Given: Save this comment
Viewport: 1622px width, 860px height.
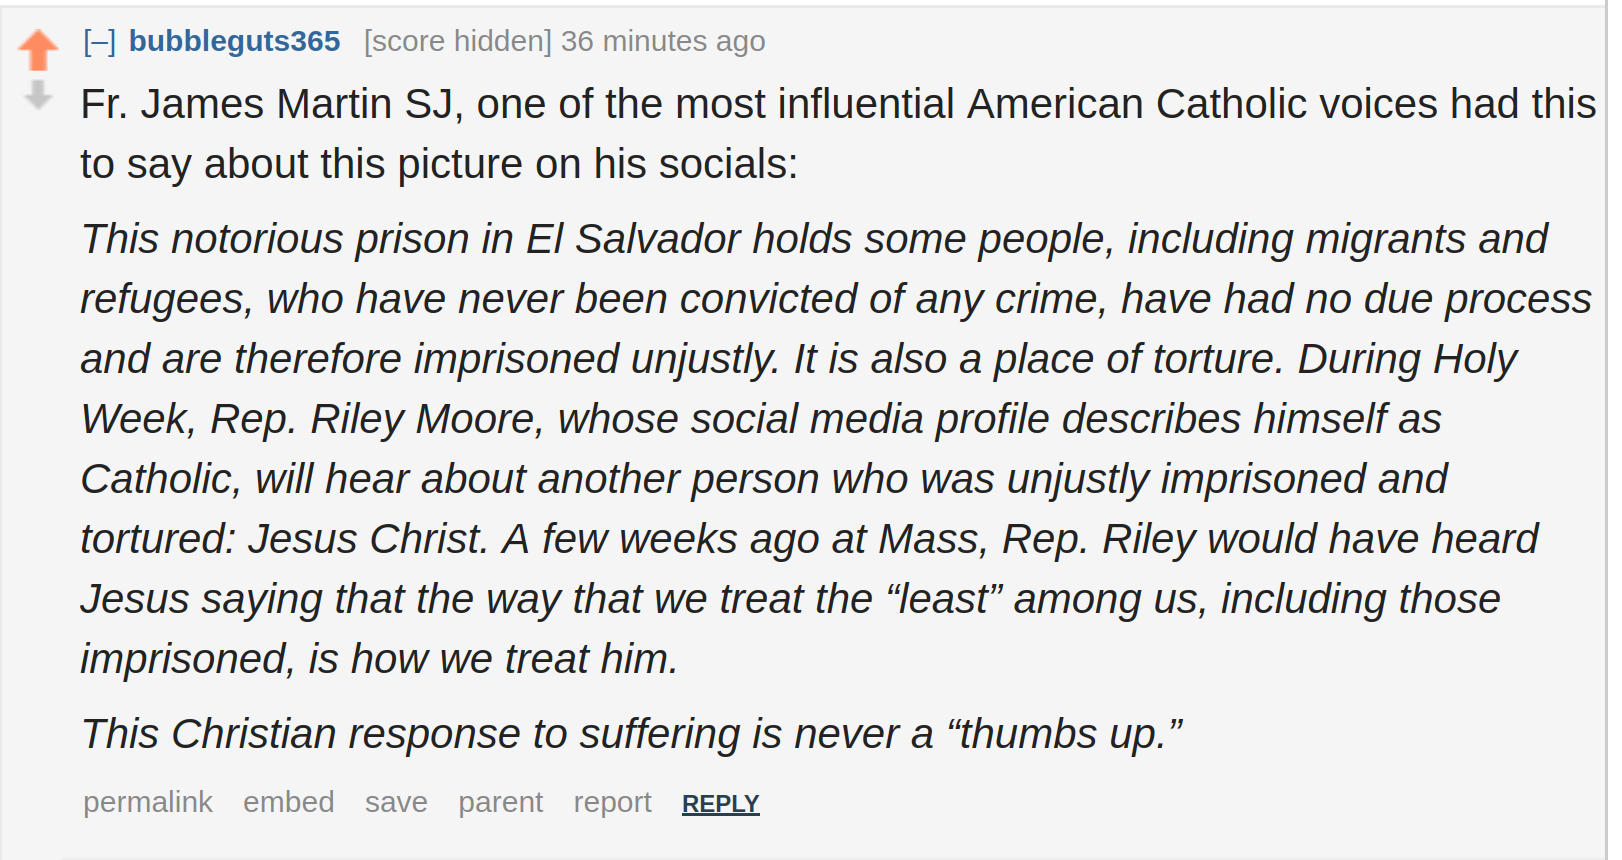Looking at the screenshot, I should [396, 802].
